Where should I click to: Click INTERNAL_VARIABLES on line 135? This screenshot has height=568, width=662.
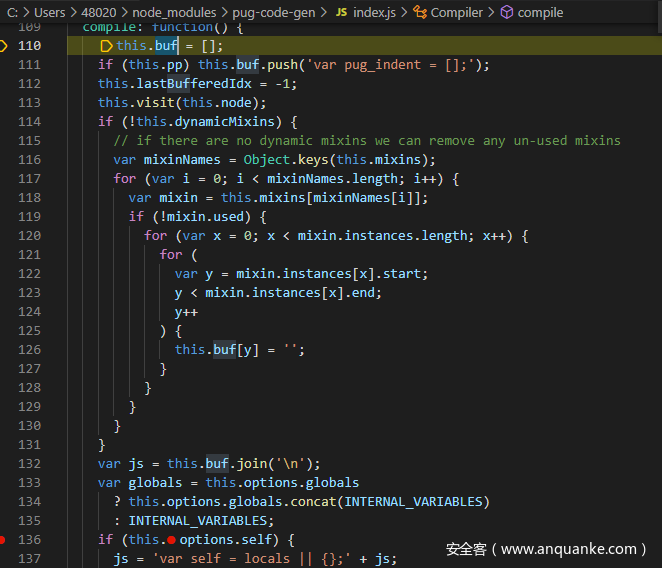[x=200, y=521]
